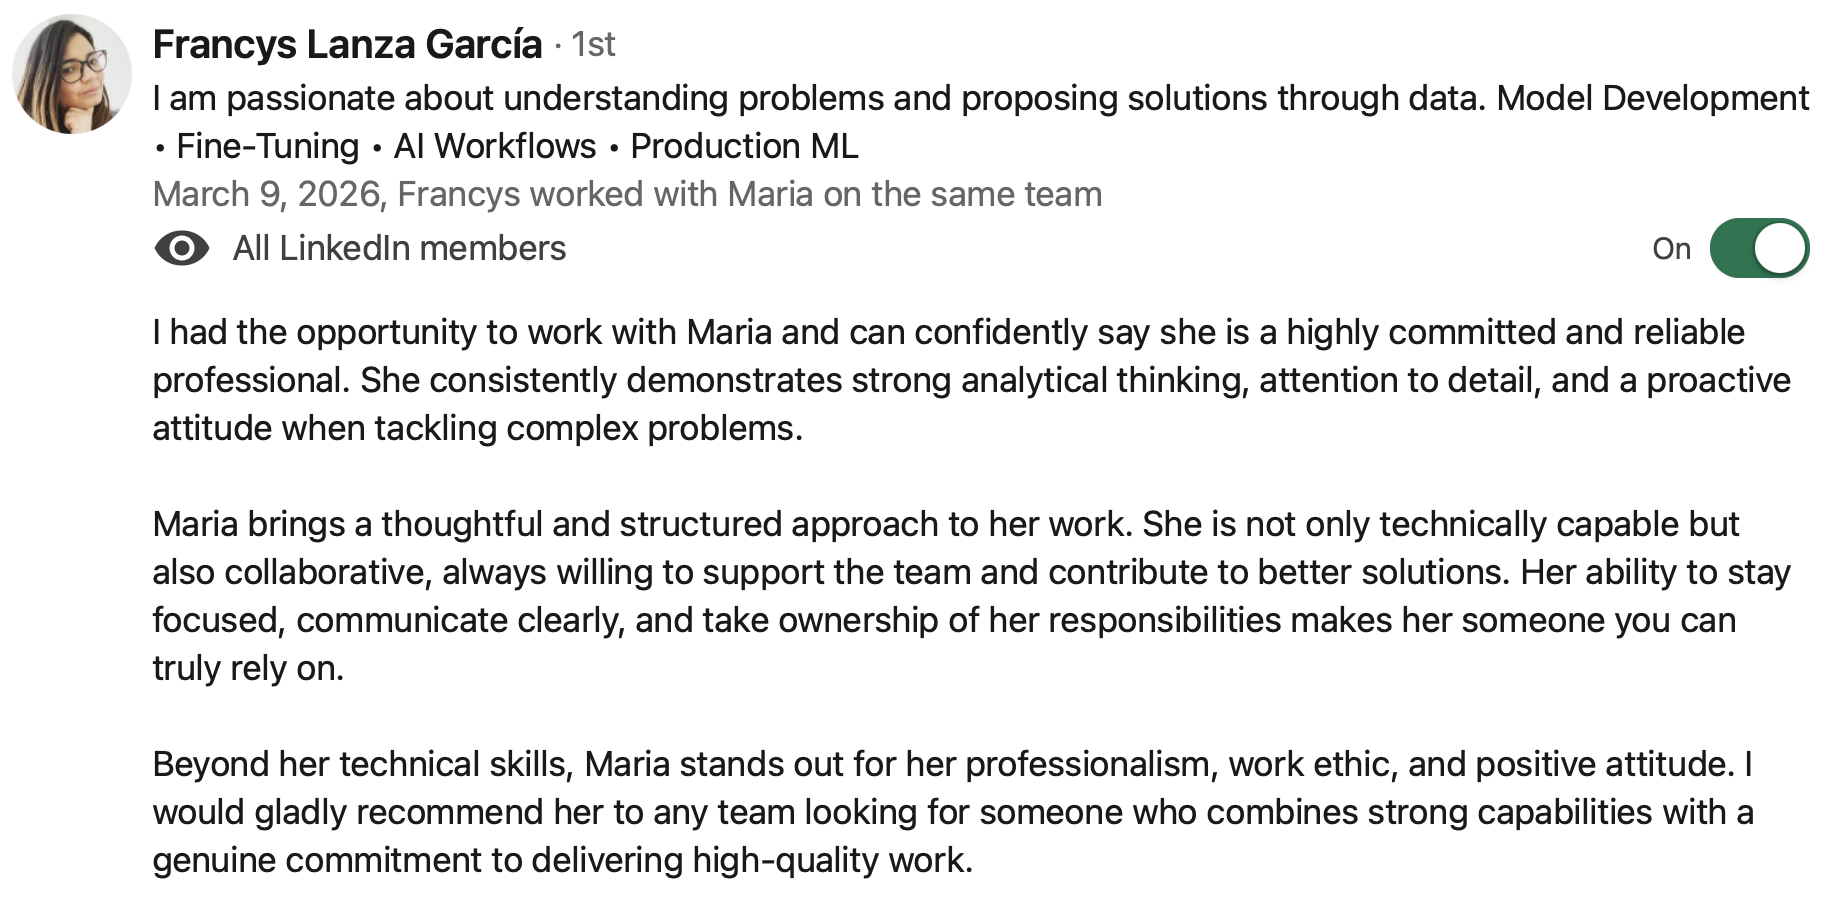Click the words "truly rely on."
The width and height of the screenshot is (1834, 900).
click(248, 668)
